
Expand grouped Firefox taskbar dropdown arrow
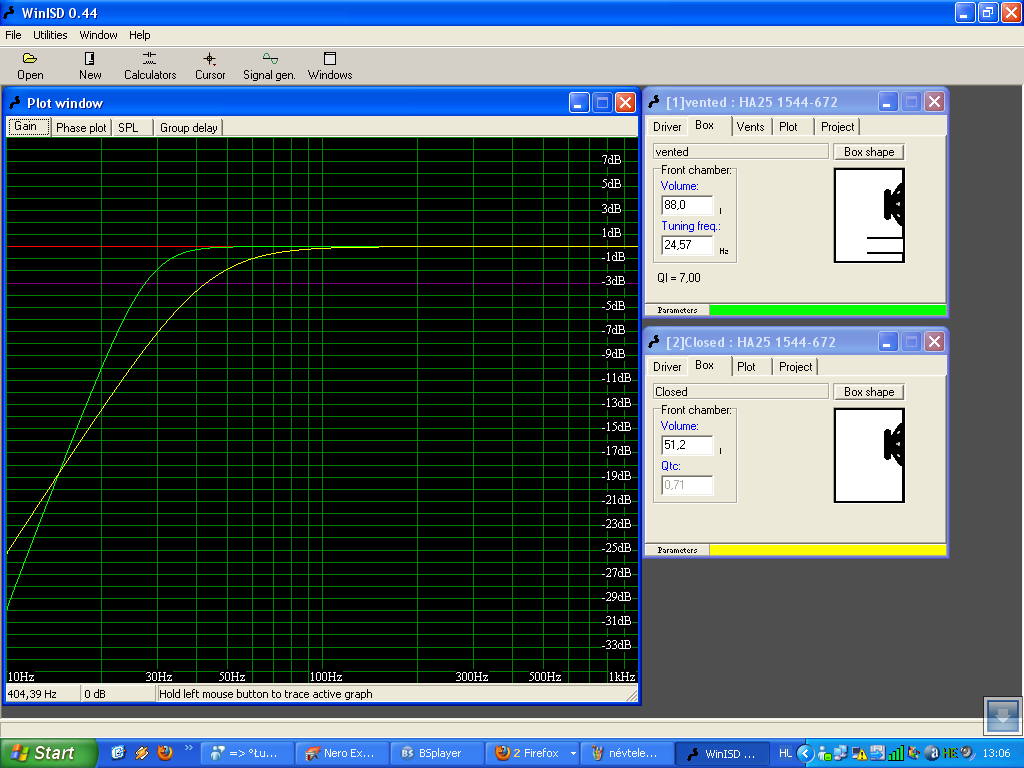tap(573, 753)
